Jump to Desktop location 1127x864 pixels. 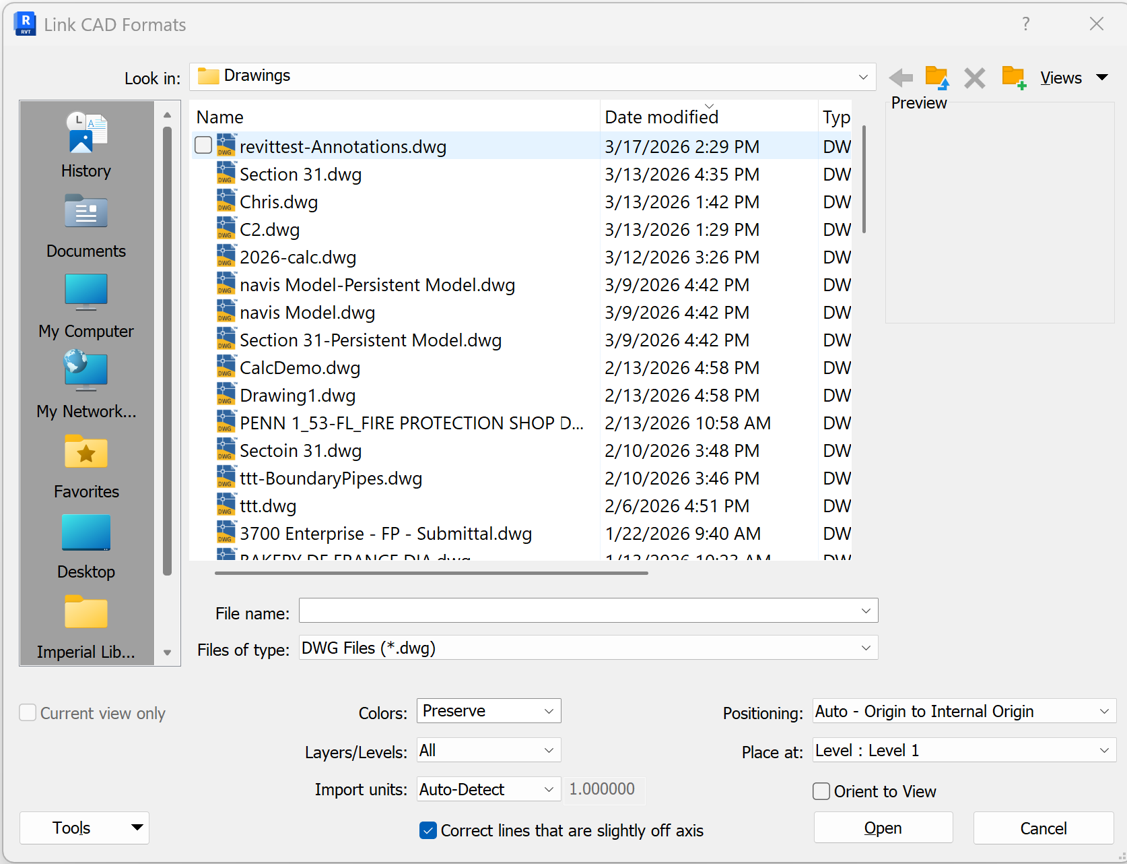[86, 533]
